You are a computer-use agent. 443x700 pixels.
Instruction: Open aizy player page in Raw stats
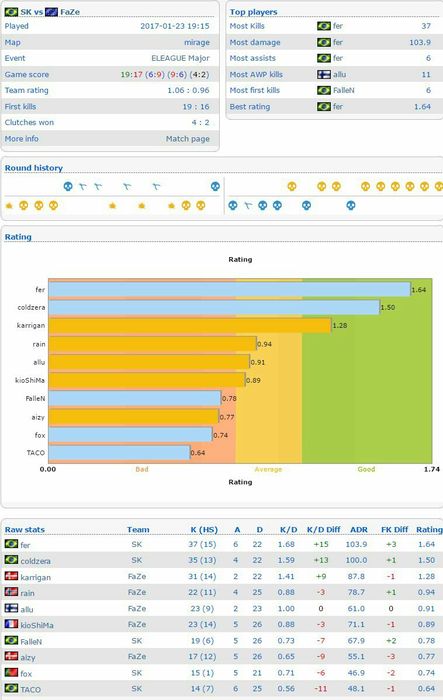click(28, 657)
